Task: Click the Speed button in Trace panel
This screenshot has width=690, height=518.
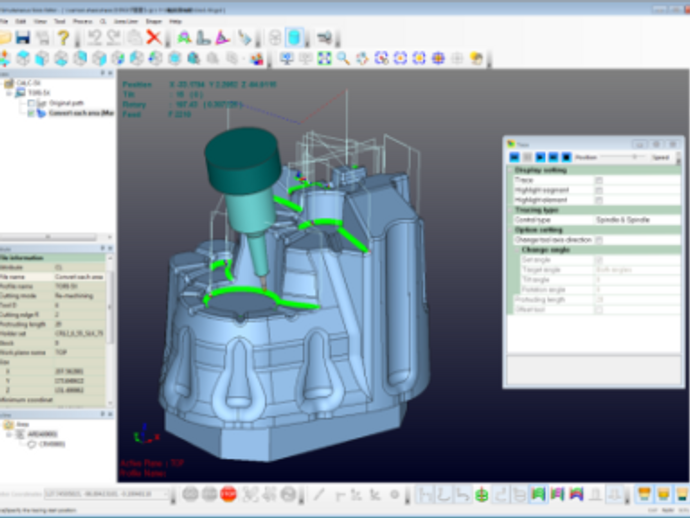Action: tap(661, 157)
